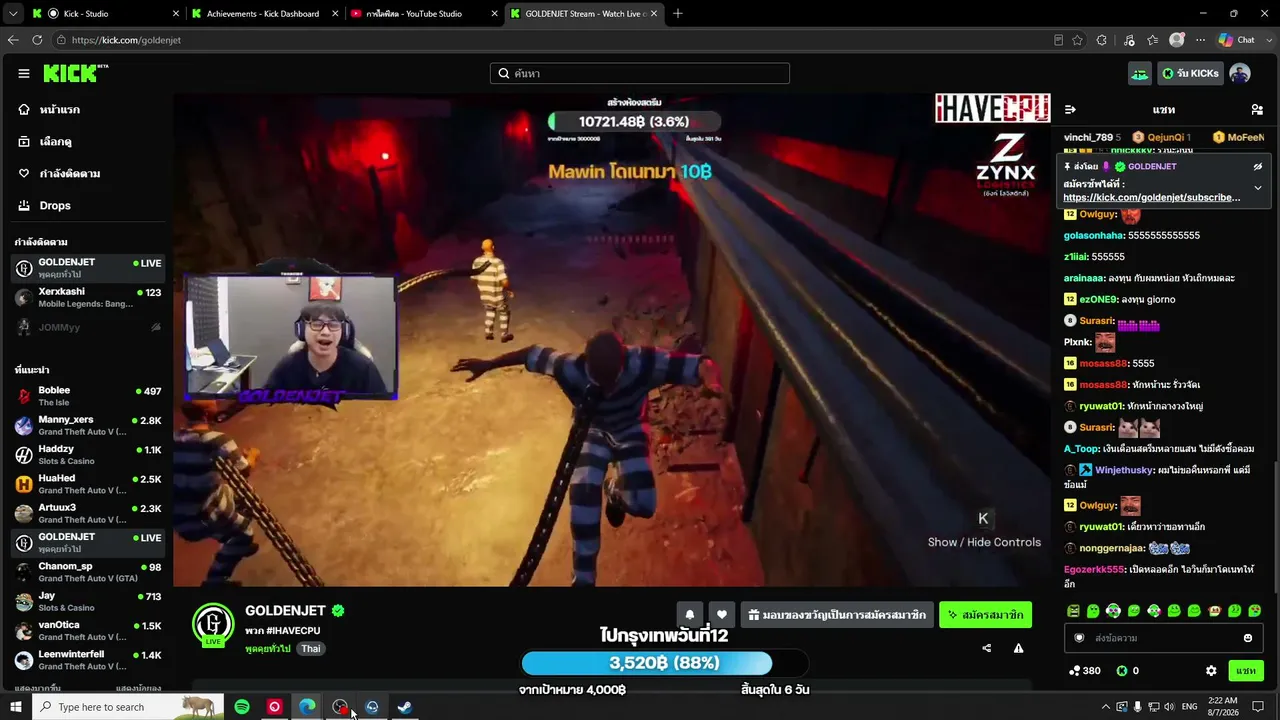Open Manny_xers recommended channel

(88, 425)
